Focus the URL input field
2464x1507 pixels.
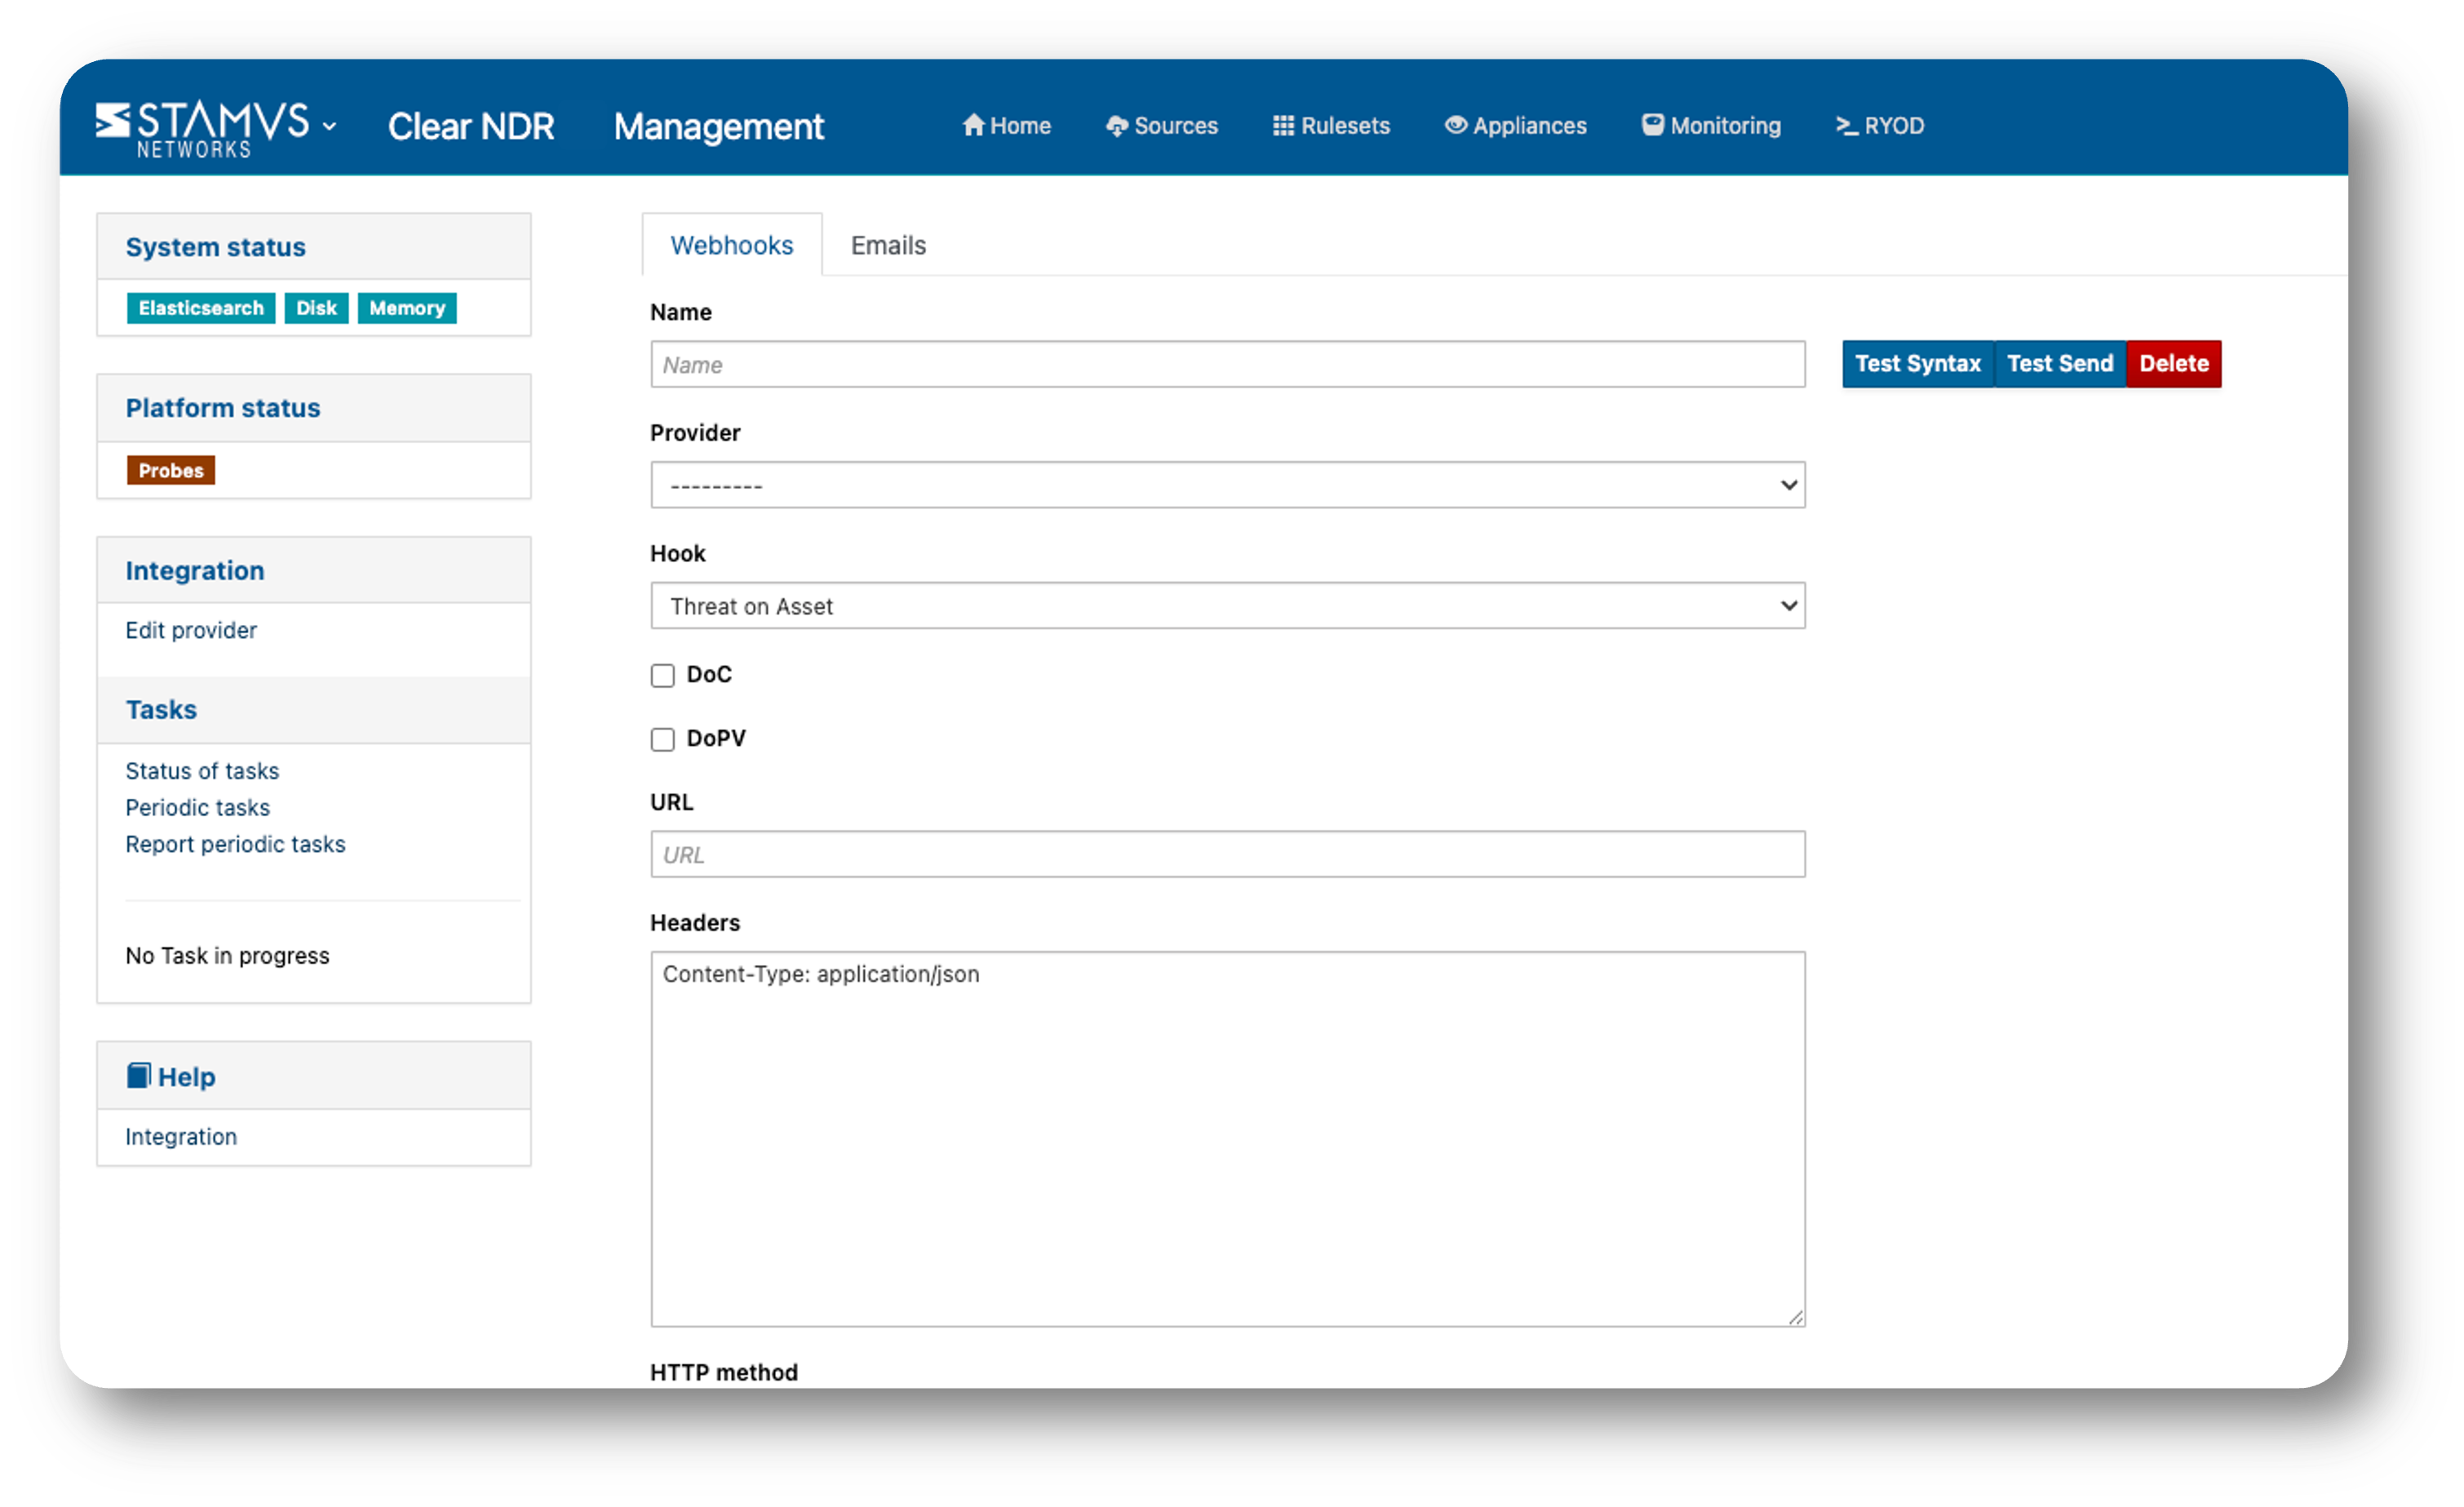click(x=1227, y=855)
